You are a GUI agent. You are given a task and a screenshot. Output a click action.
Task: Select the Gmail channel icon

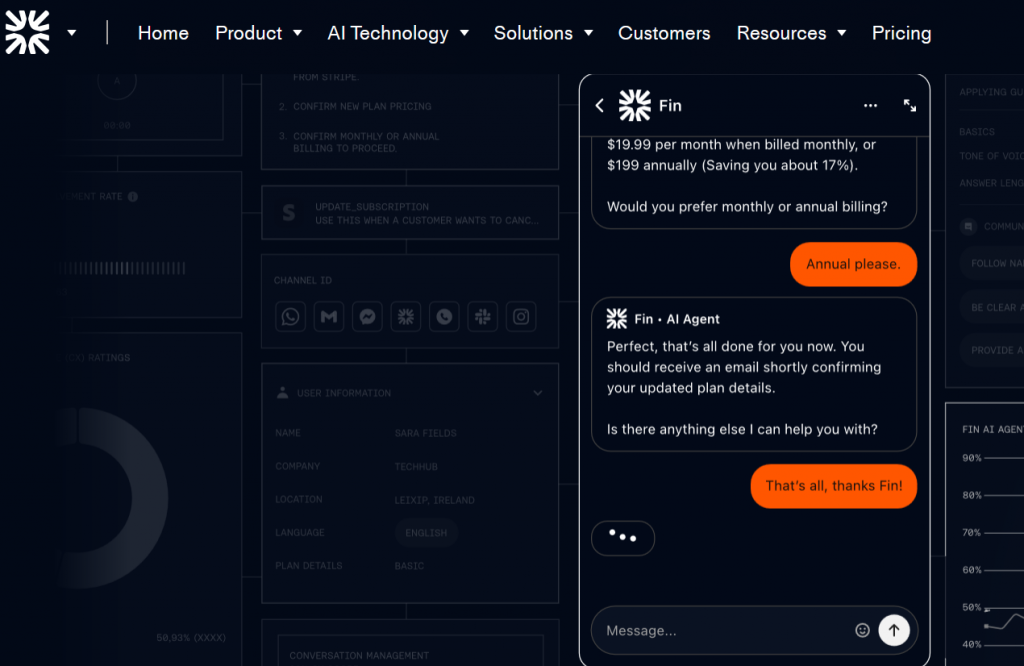click(x=329, y=317)
